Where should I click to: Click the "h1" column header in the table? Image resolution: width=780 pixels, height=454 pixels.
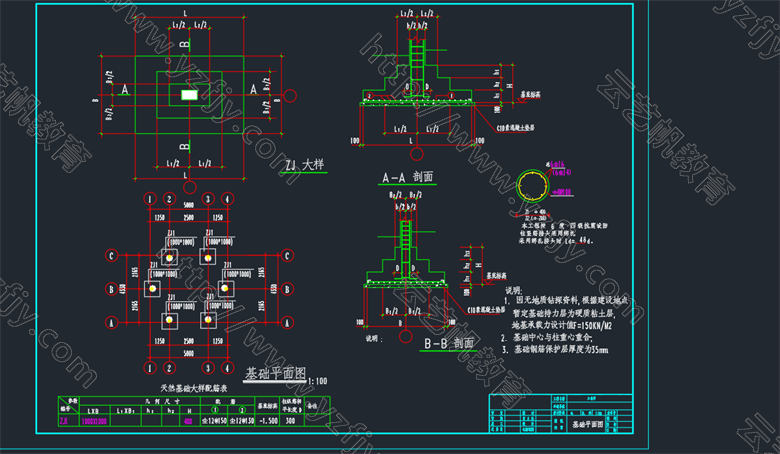[x=150, y=411]
